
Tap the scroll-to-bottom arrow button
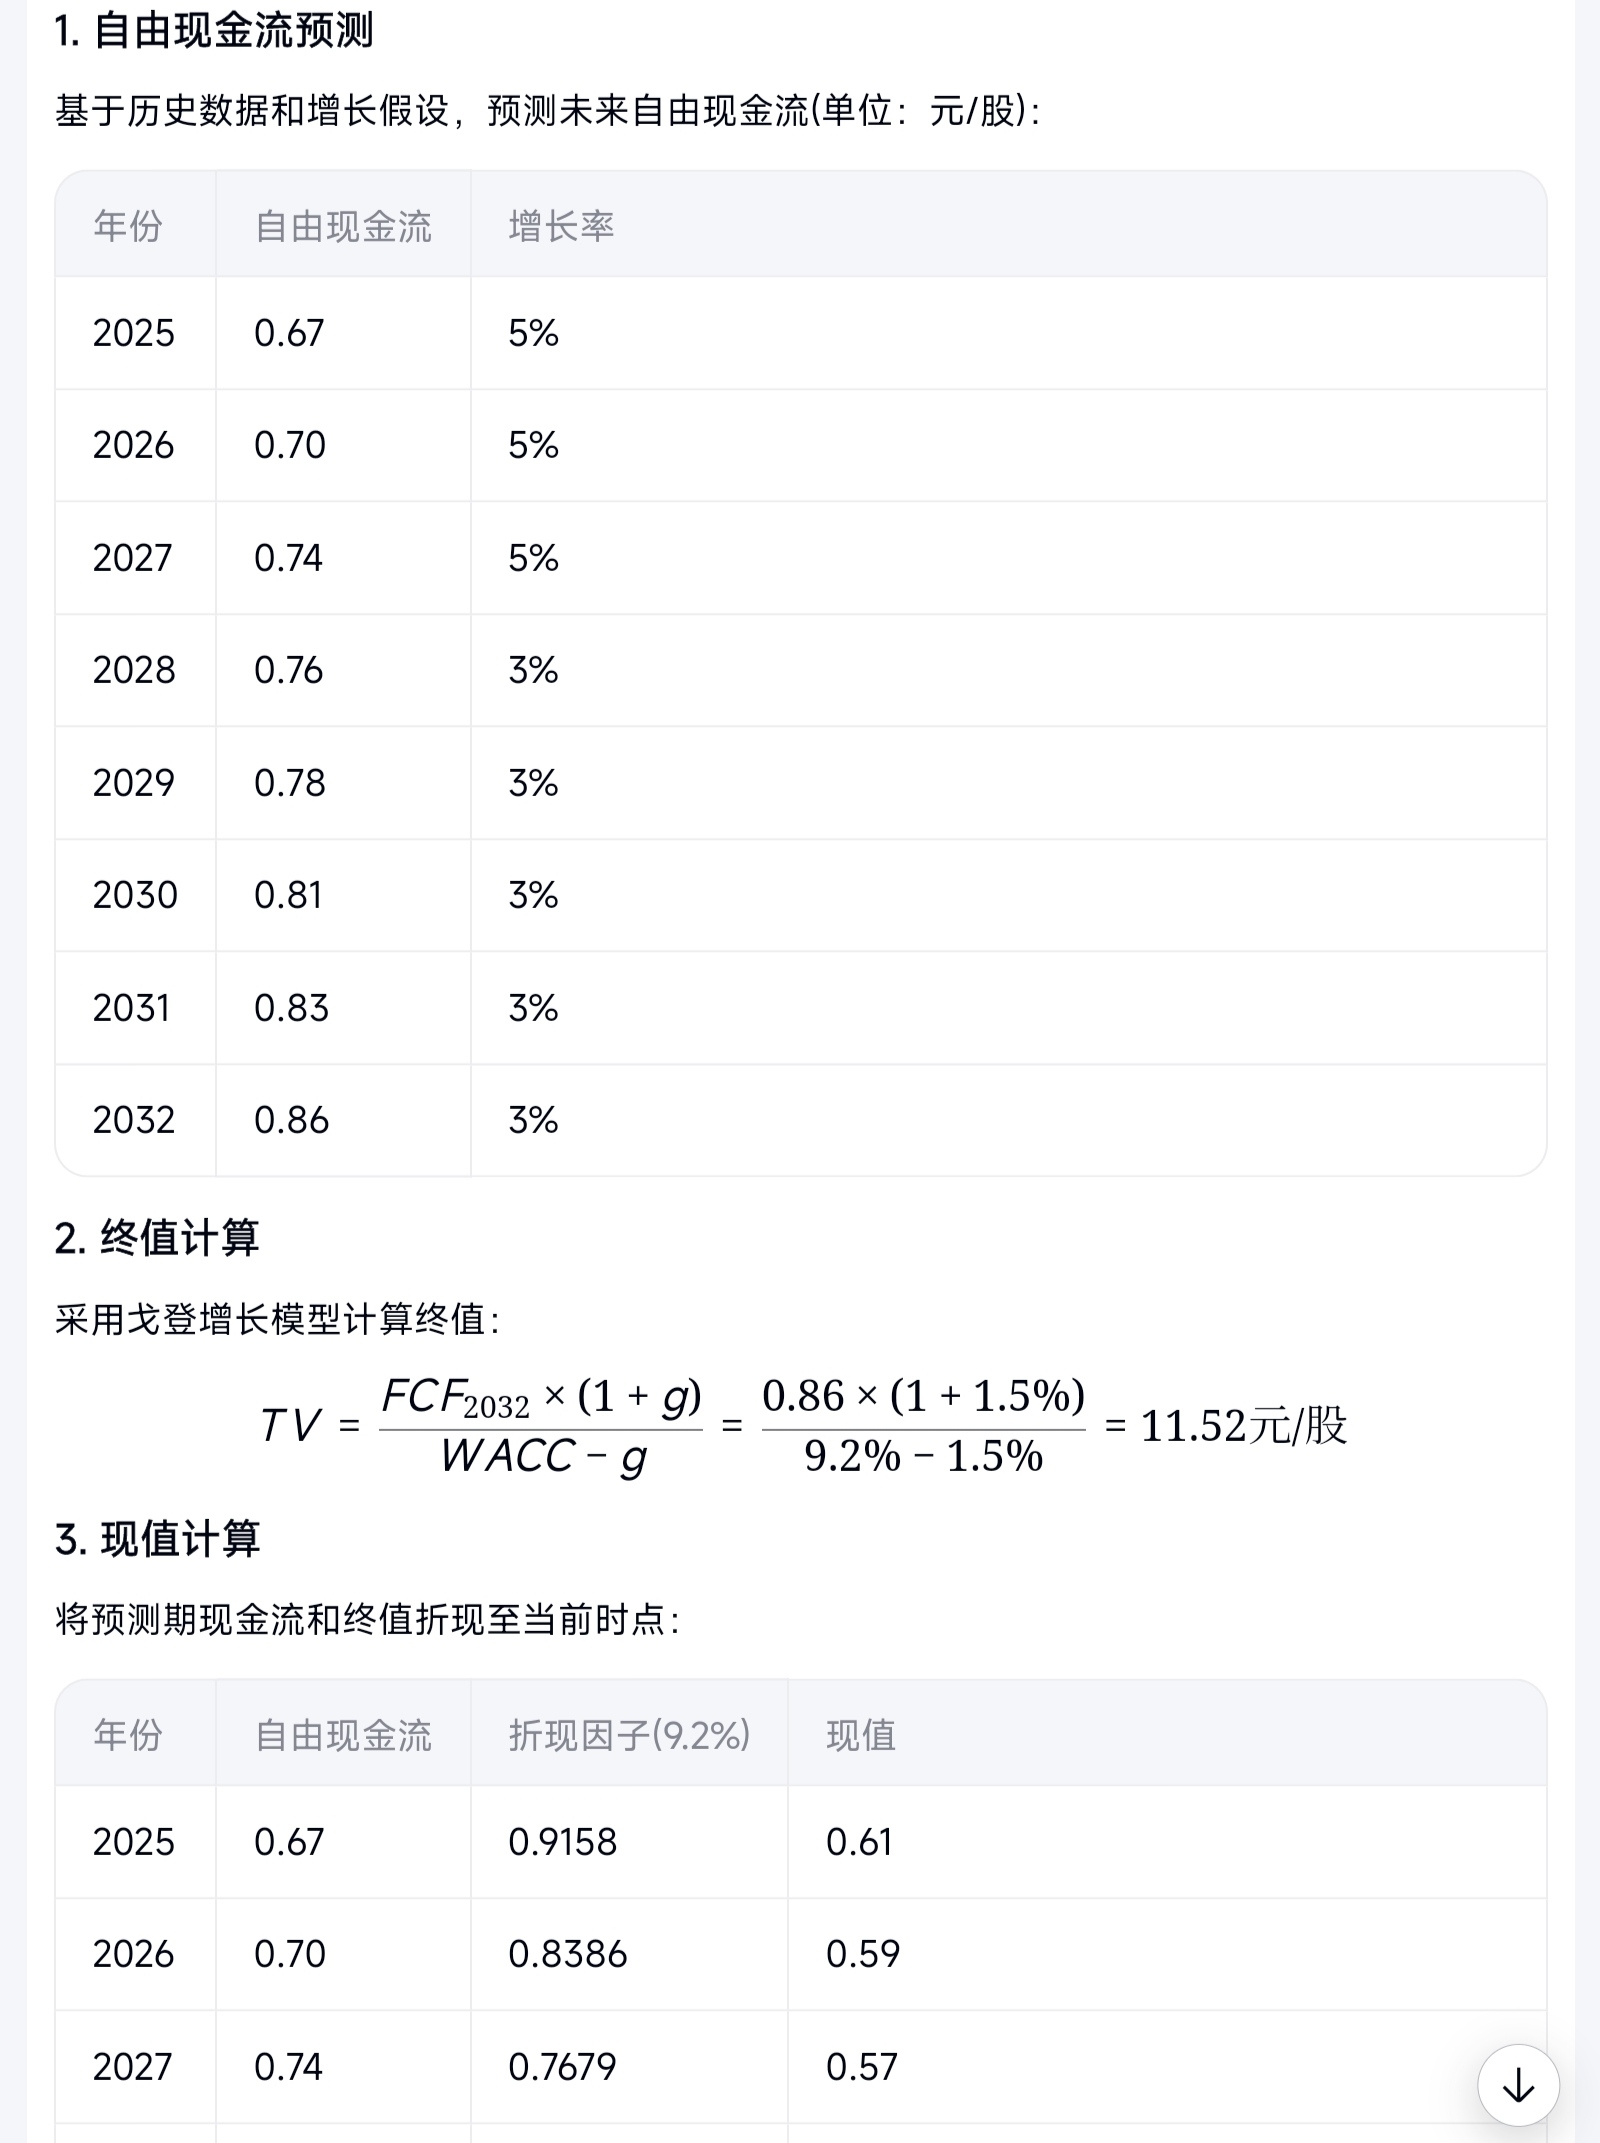[x=1518, y=2085]
